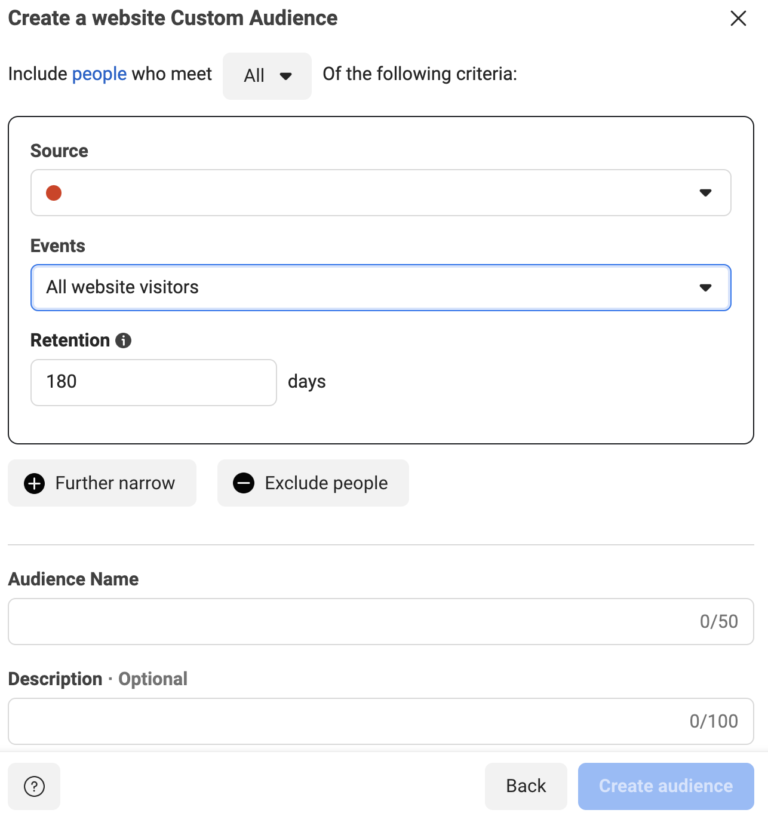The height and width of the screenshot is (816, 768).
Task: Click the red pixel dot in Source field
Action: click(53, 192)
